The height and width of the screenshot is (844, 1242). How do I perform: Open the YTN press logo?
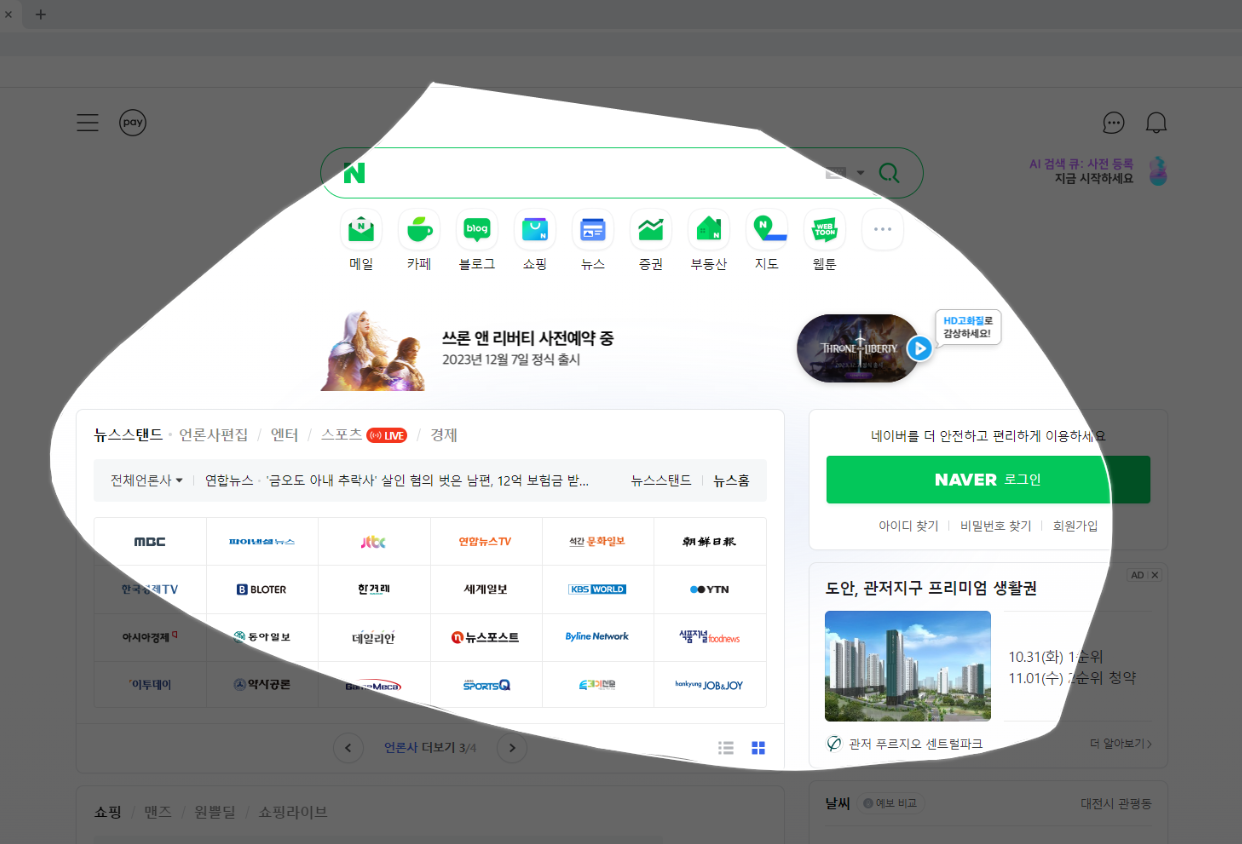click(710, 589)
